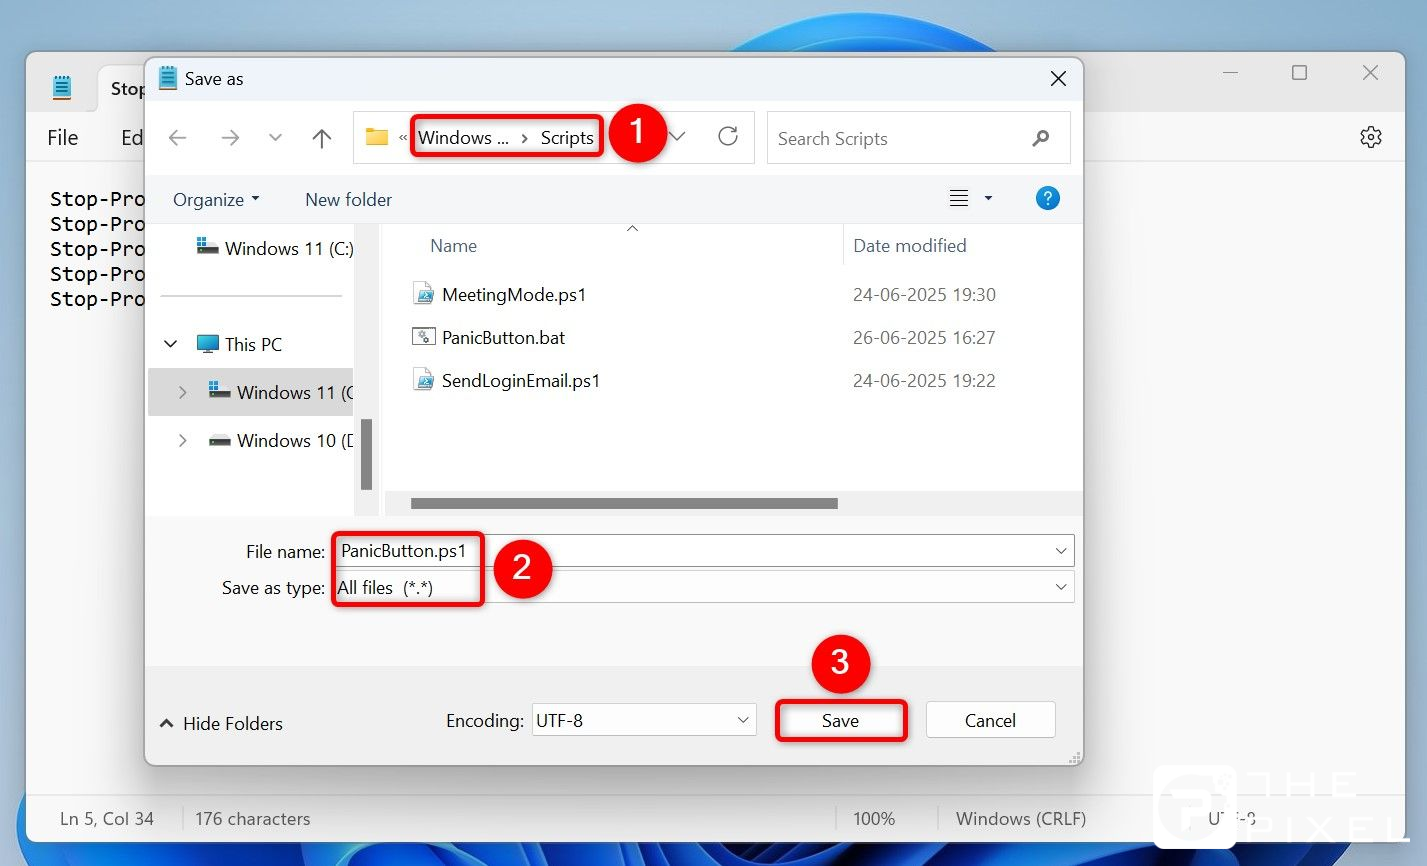Open the Notepad File menu
Screen dimensions: 1427x866
[x=62, y=137]
